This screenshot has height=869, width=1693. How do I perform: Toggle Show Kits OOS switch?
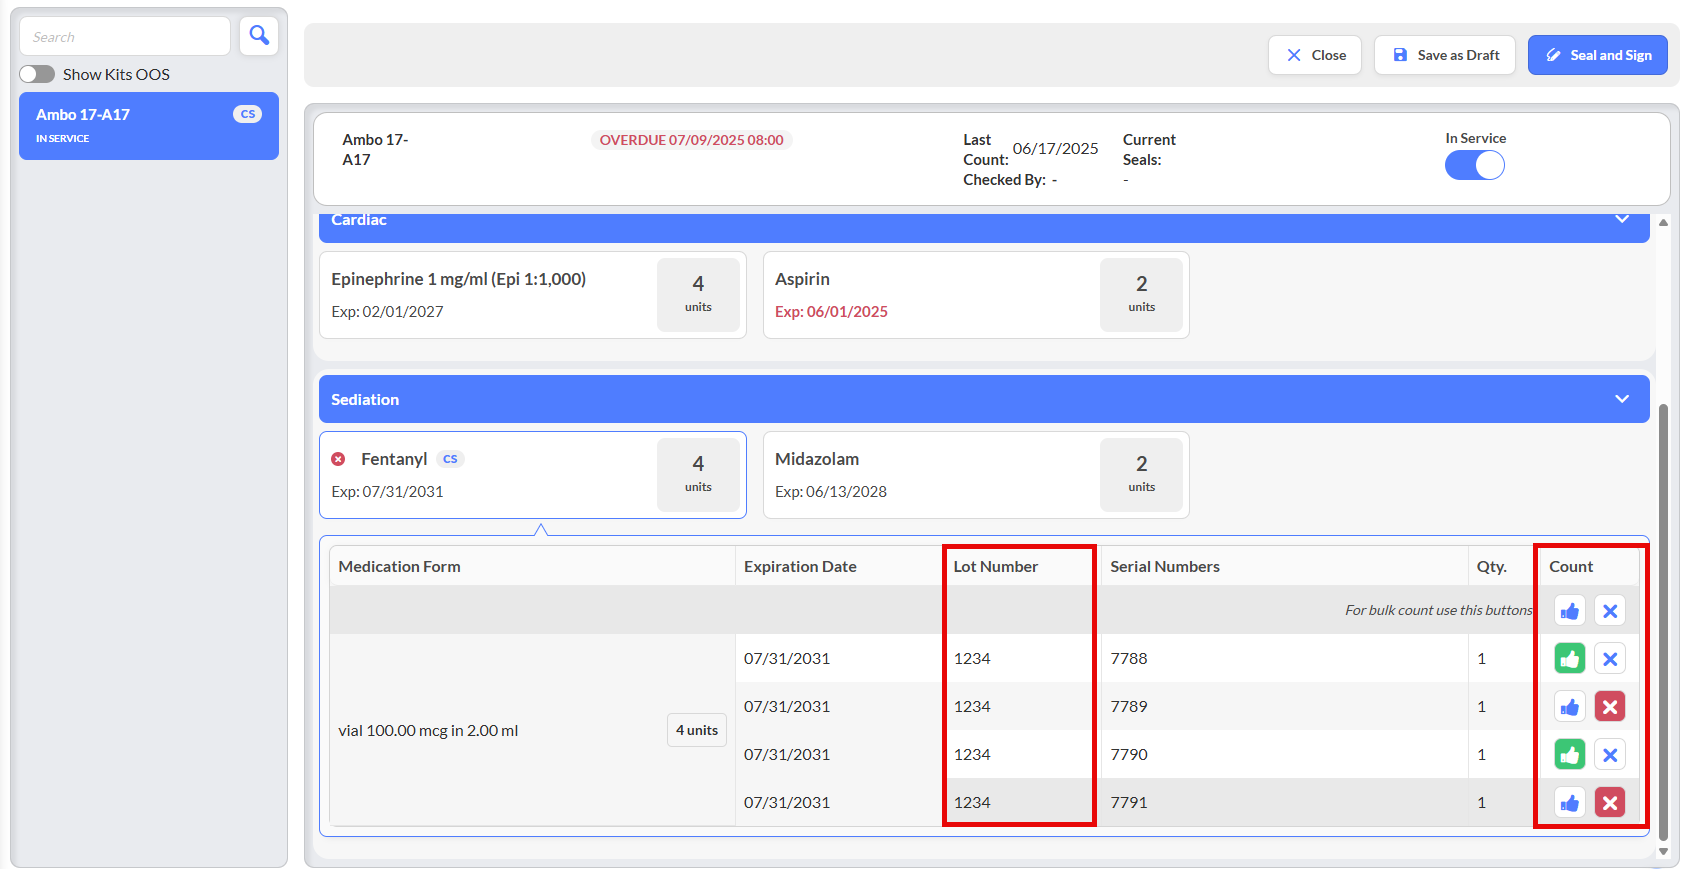tap(37, 74)
